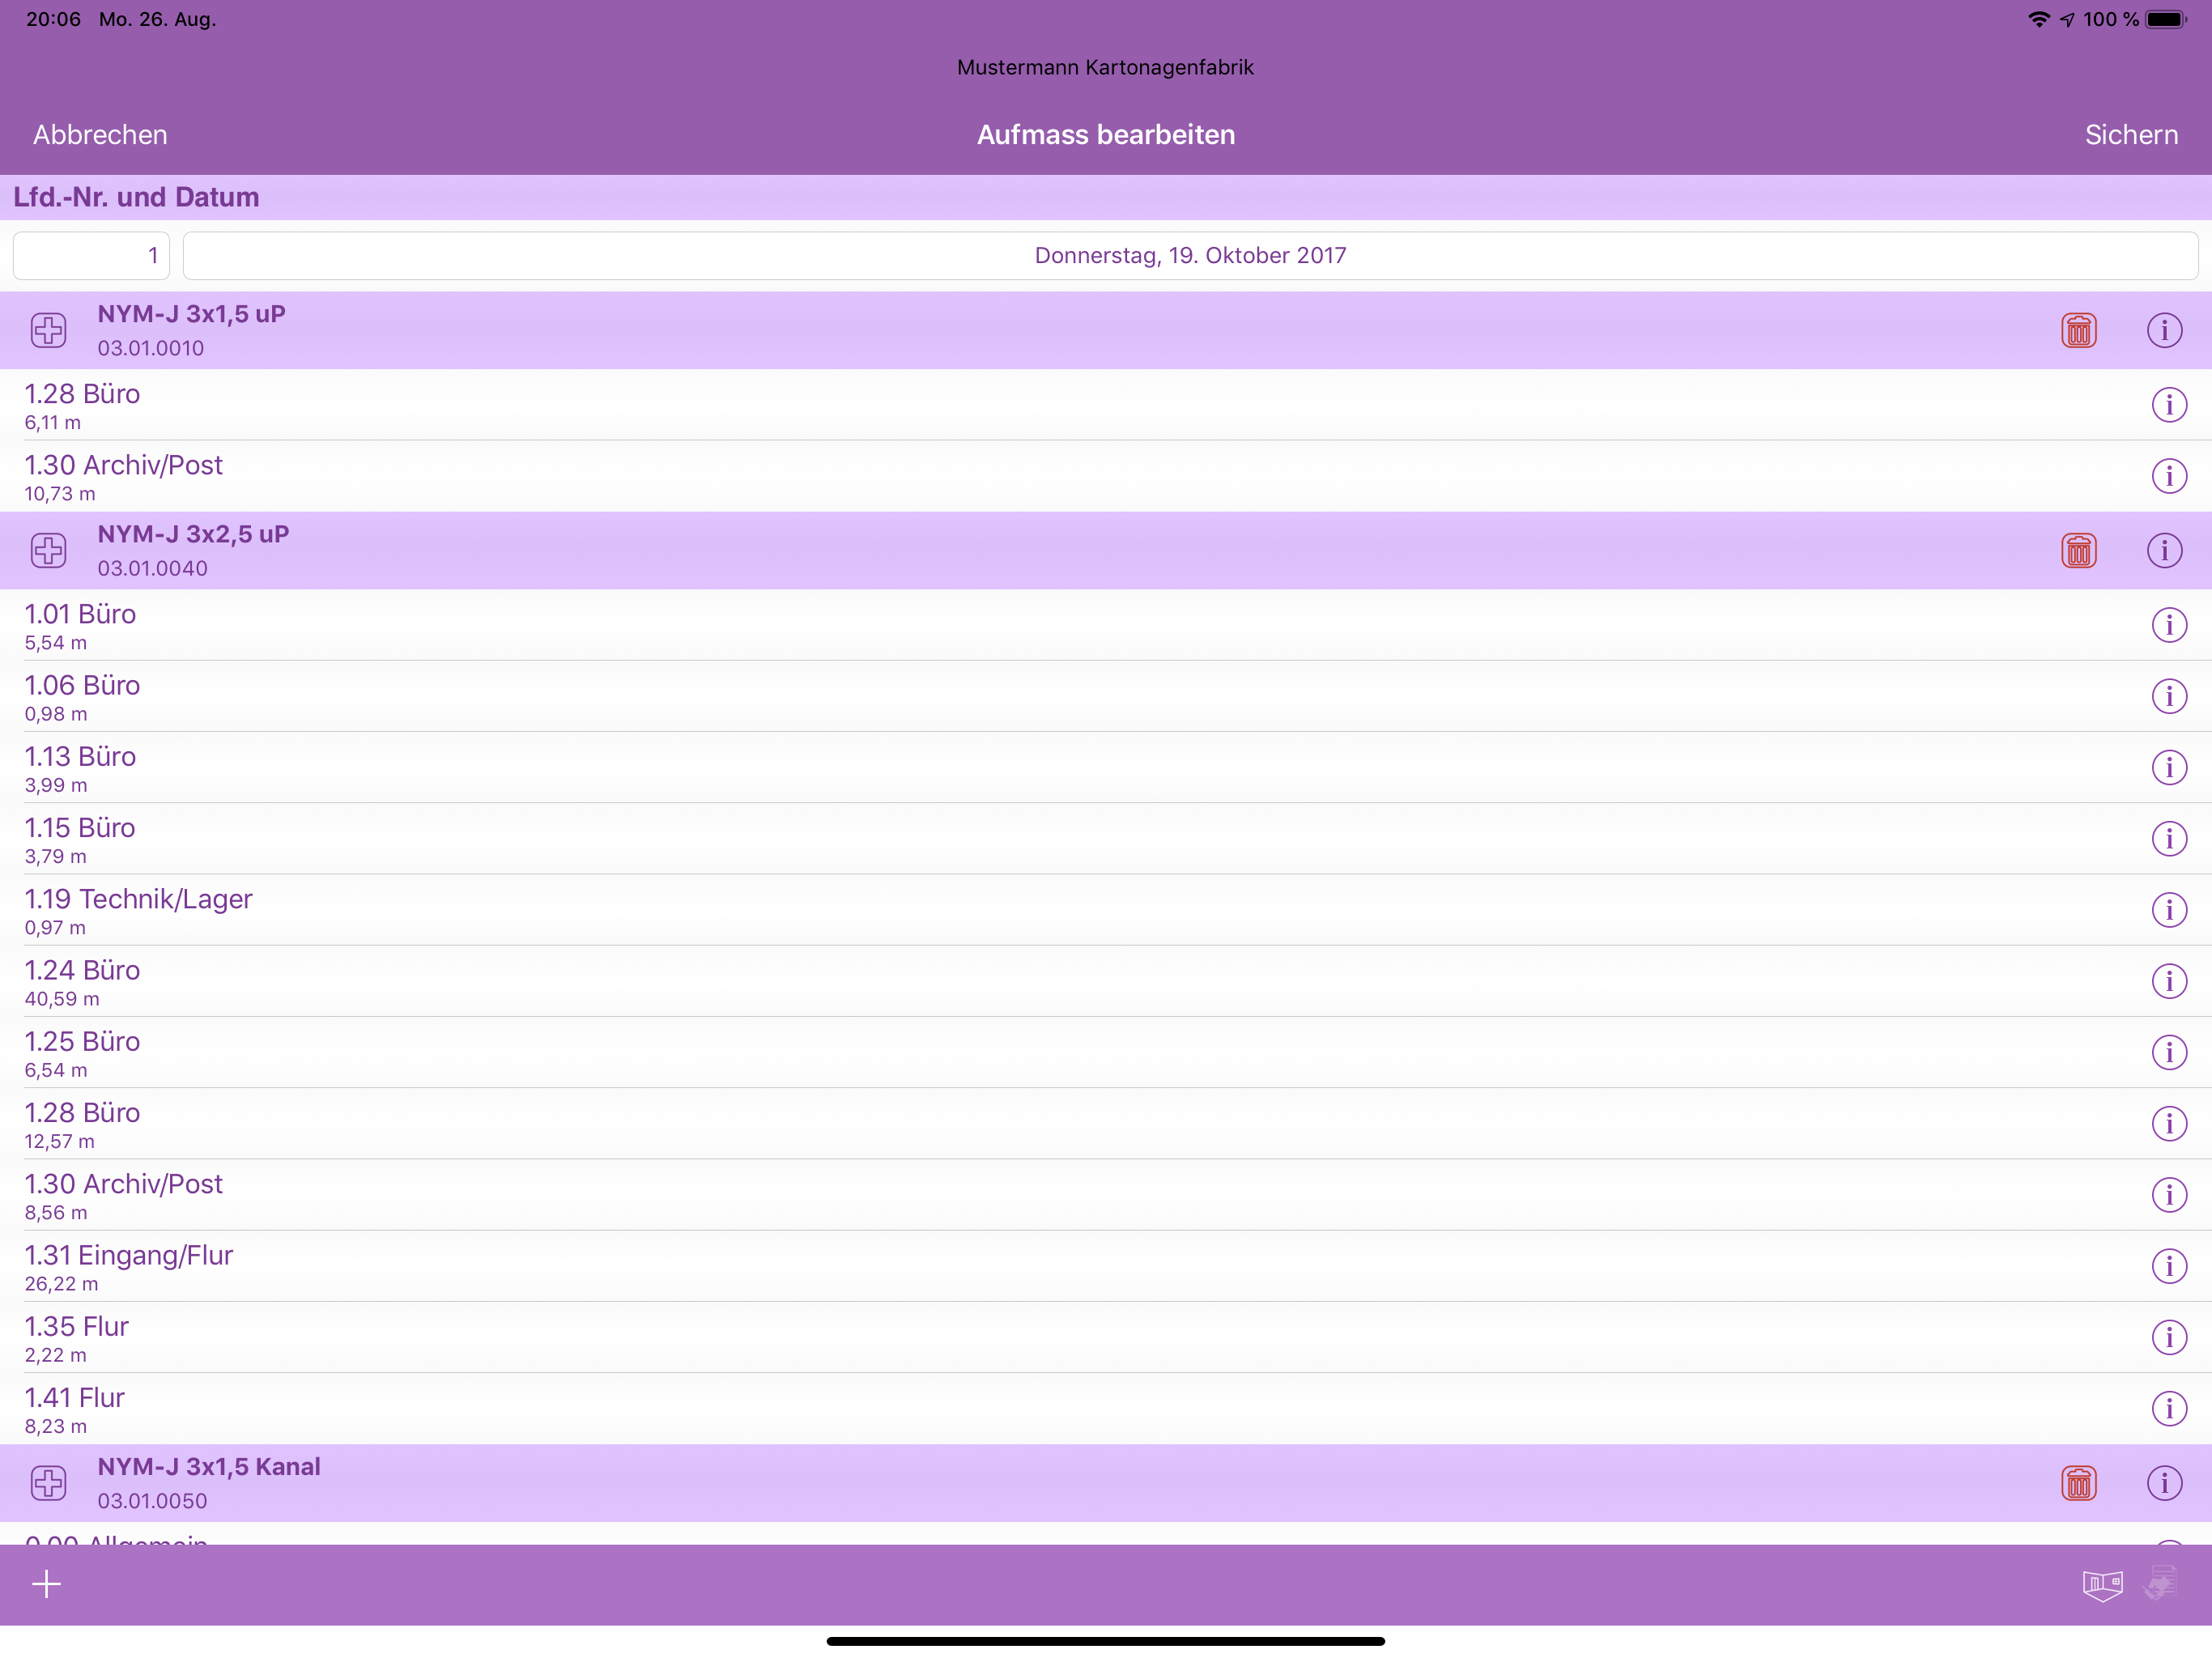Select the 1.30 Archiv/Post 8,56 m entry
The height and width of the screenshot is (1658, 2212).
click(x=1106, y=1195)
